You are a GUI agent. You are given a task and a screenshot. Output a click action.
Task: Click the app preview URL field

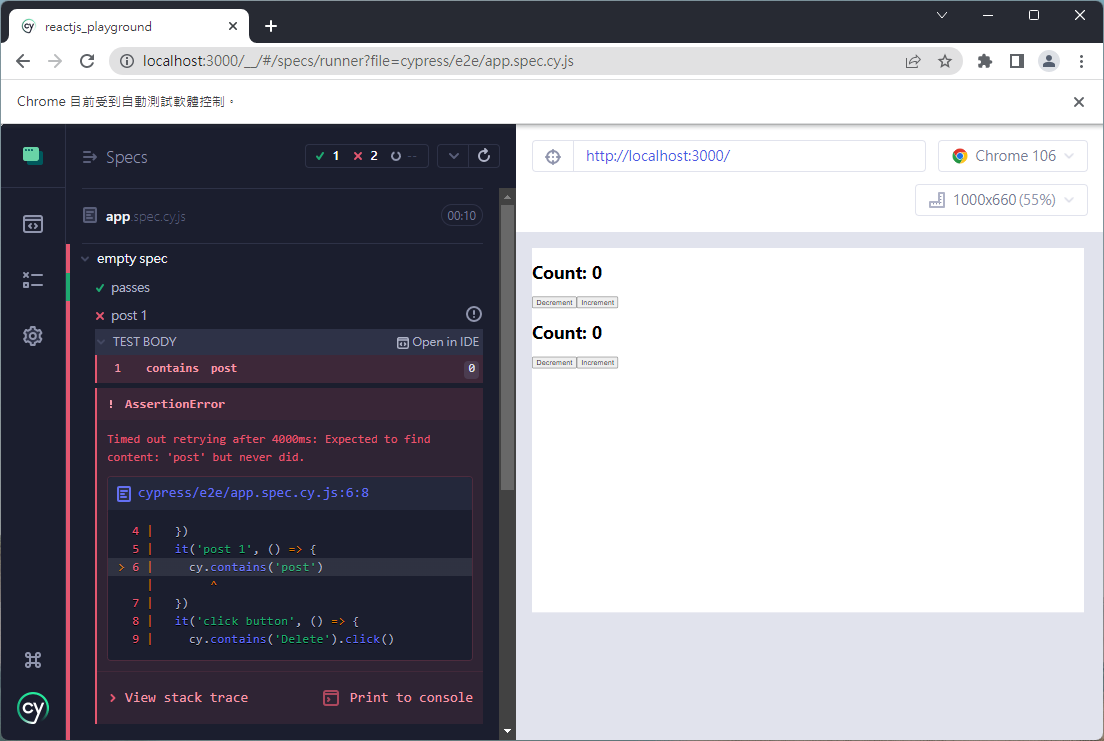pos(748,156)
